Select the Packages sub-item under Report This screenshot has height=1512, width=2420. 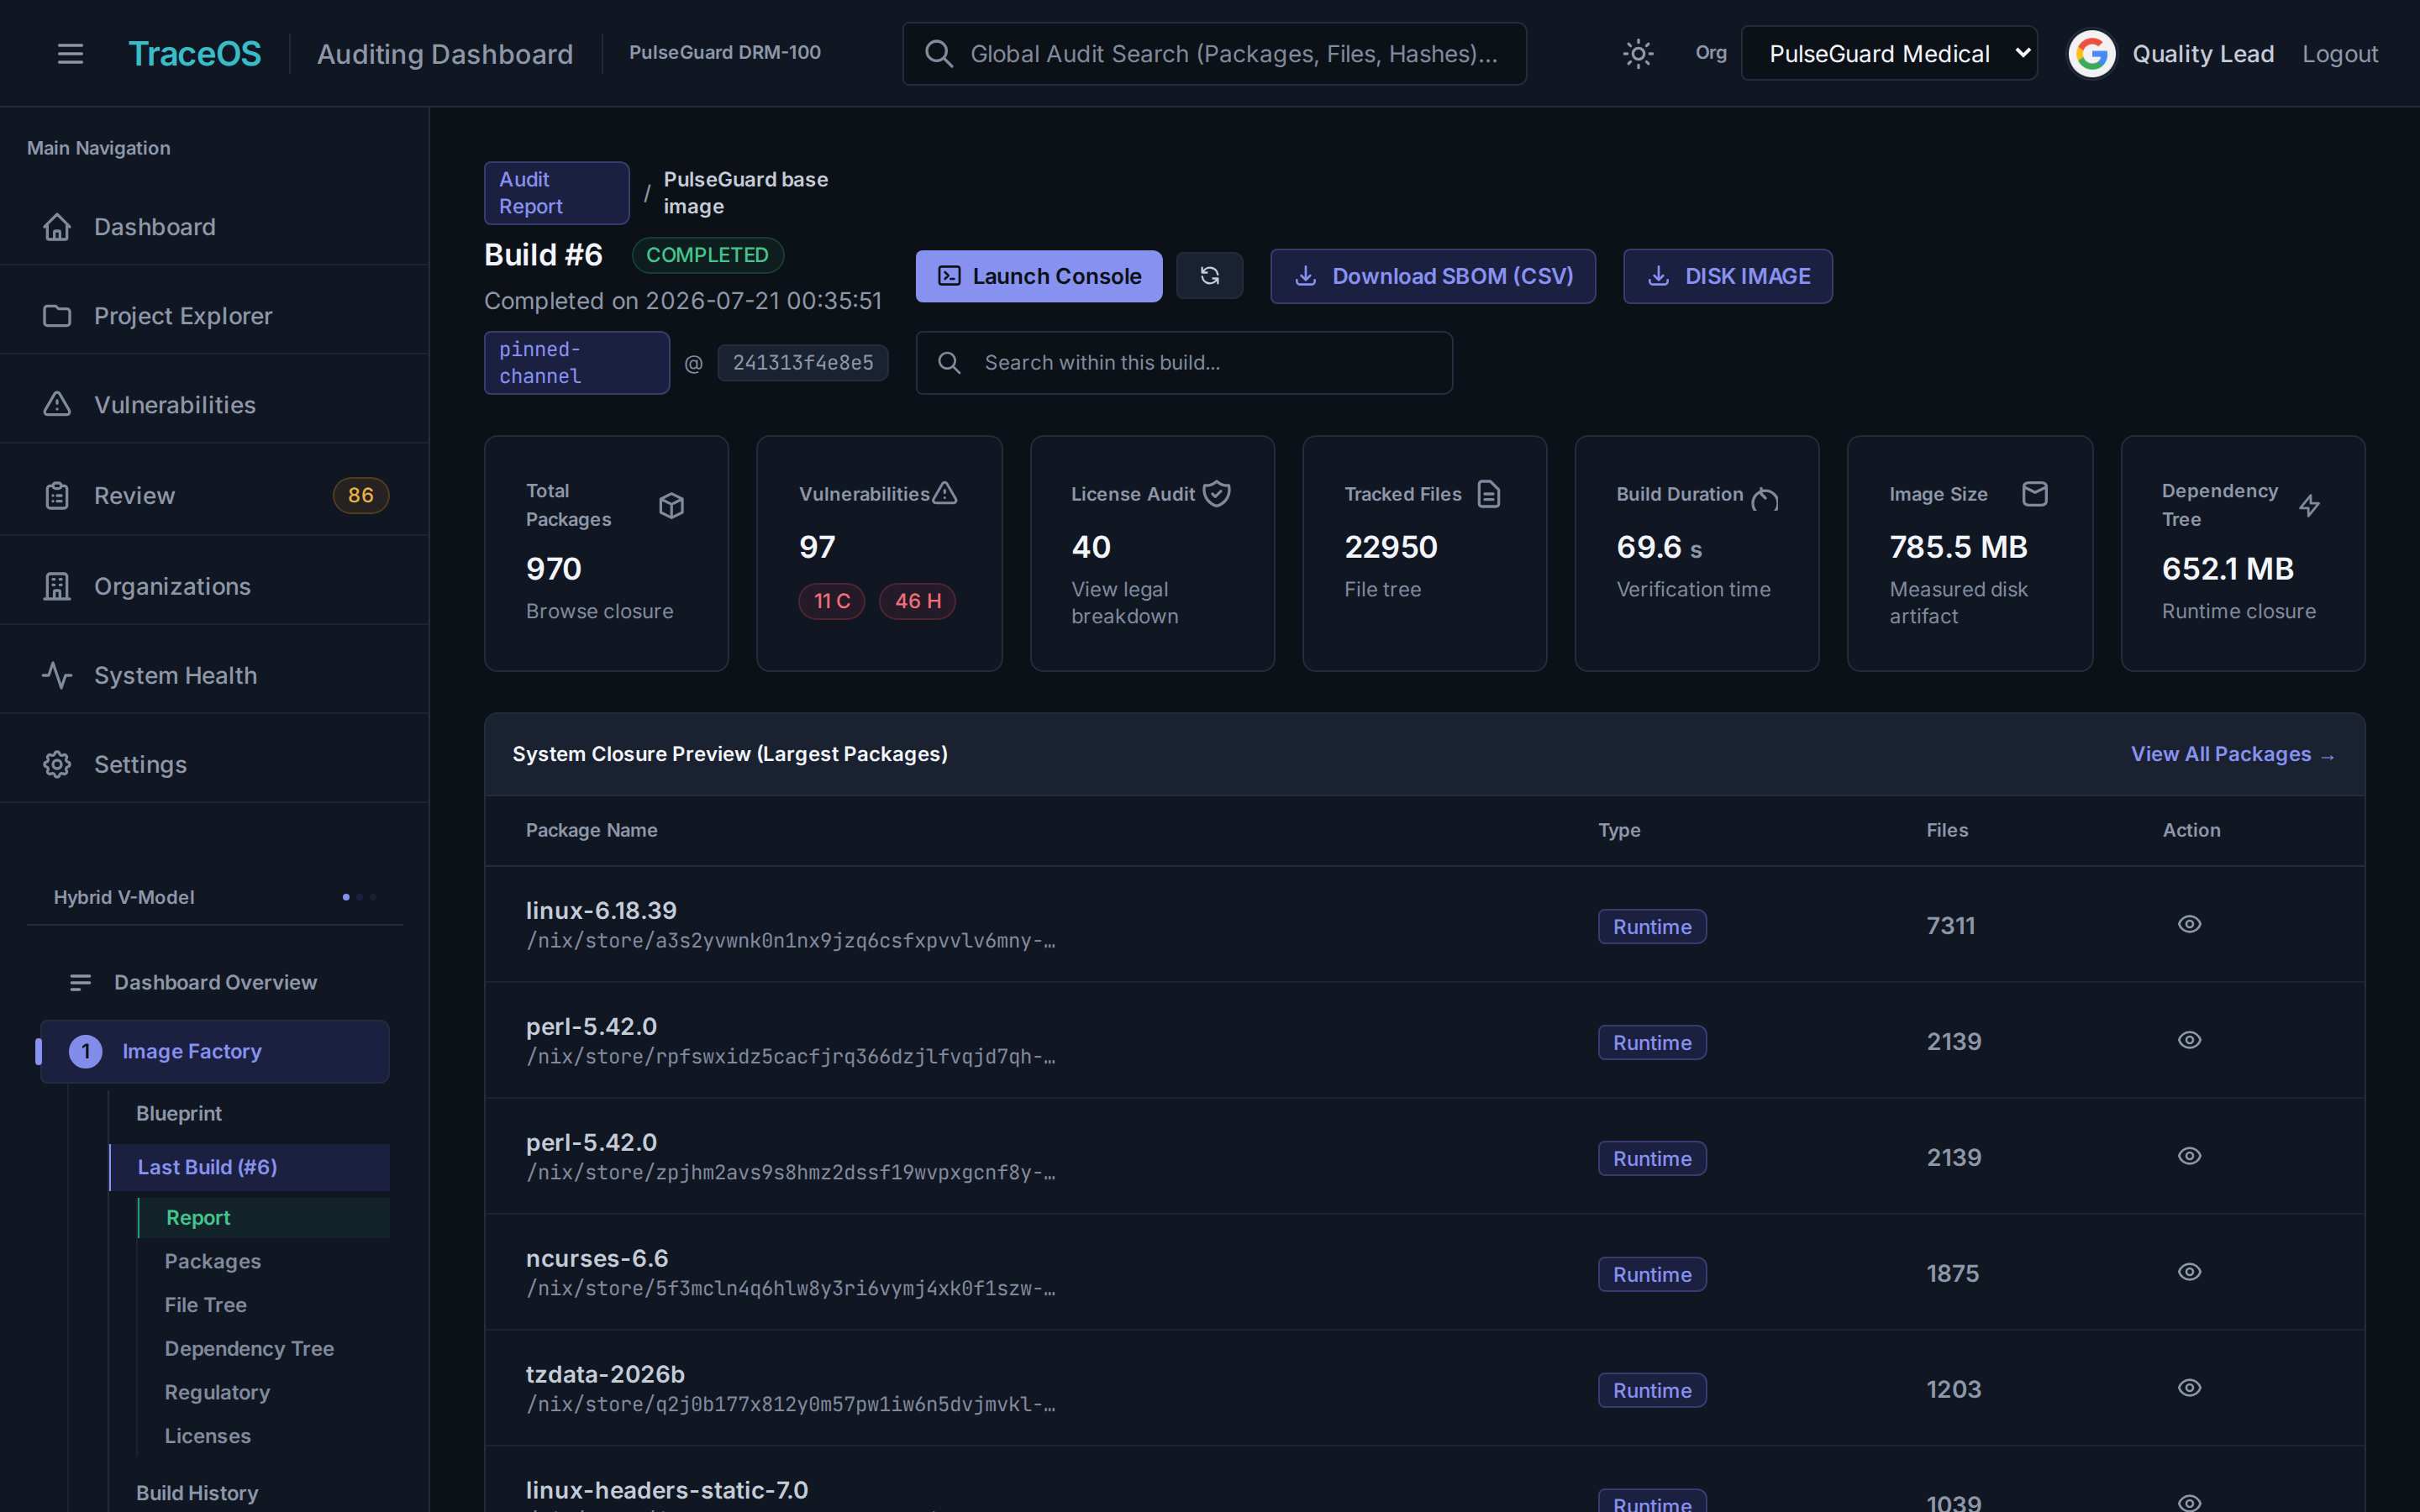click(213, 1261)
